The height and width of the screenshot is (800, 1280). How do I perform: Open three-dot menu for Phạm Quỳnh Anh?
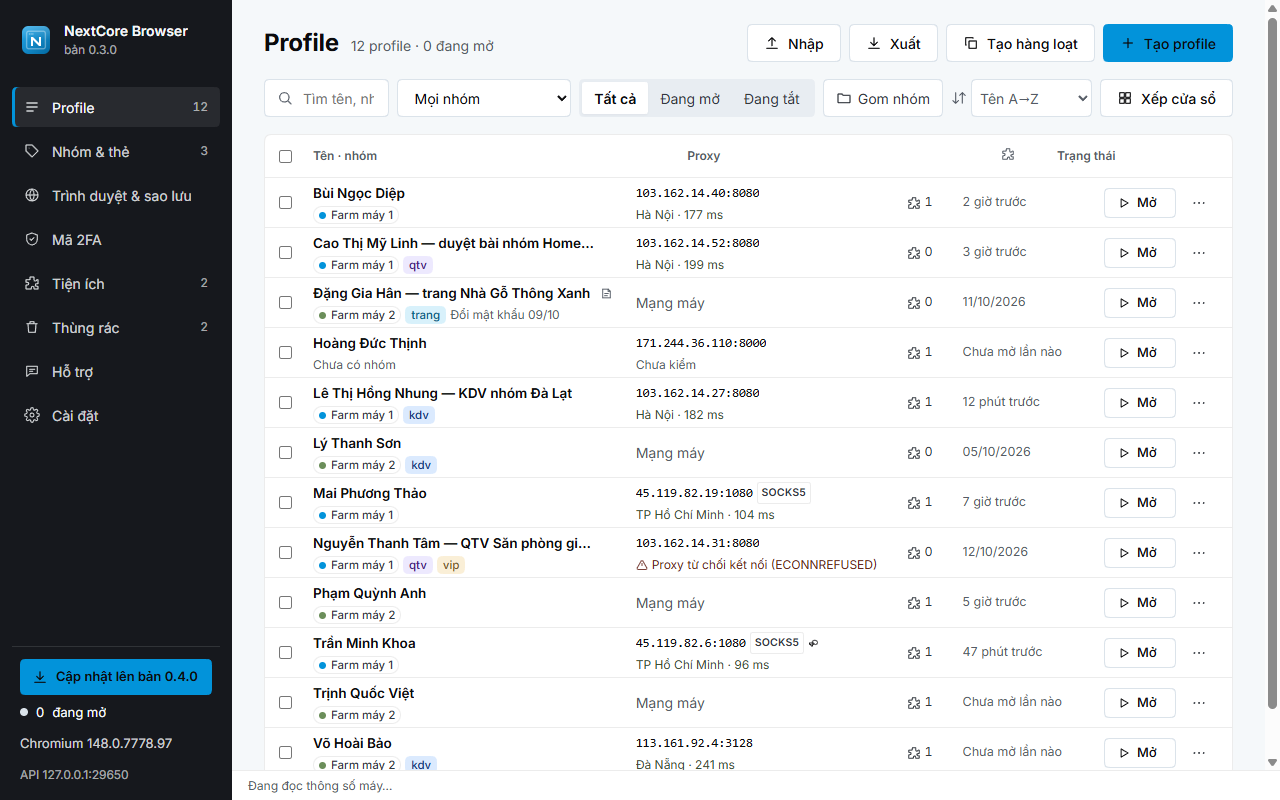[1199, 602]
